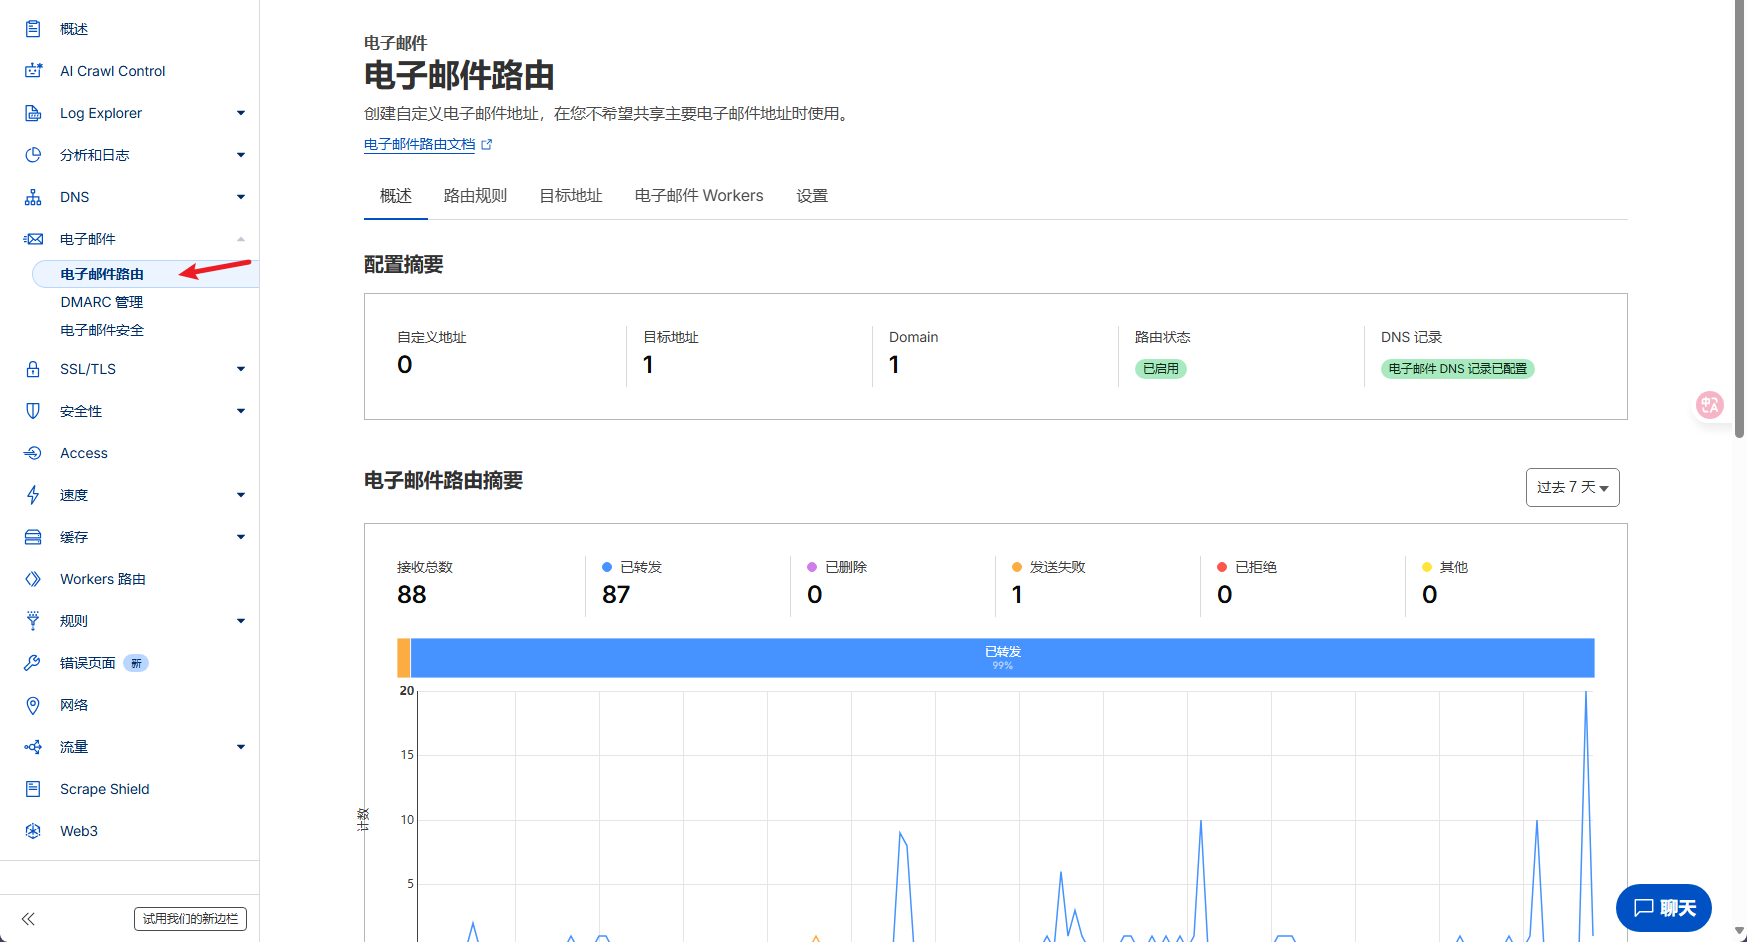Switch to the 路由规则 tab

click(475, 196)
